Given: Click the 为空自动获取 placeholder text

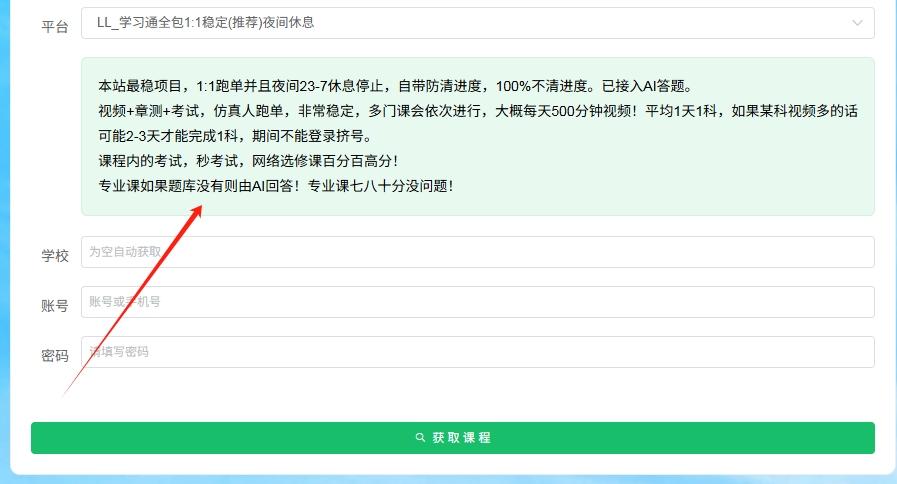Looking at the screenshot, I should 125,252.
